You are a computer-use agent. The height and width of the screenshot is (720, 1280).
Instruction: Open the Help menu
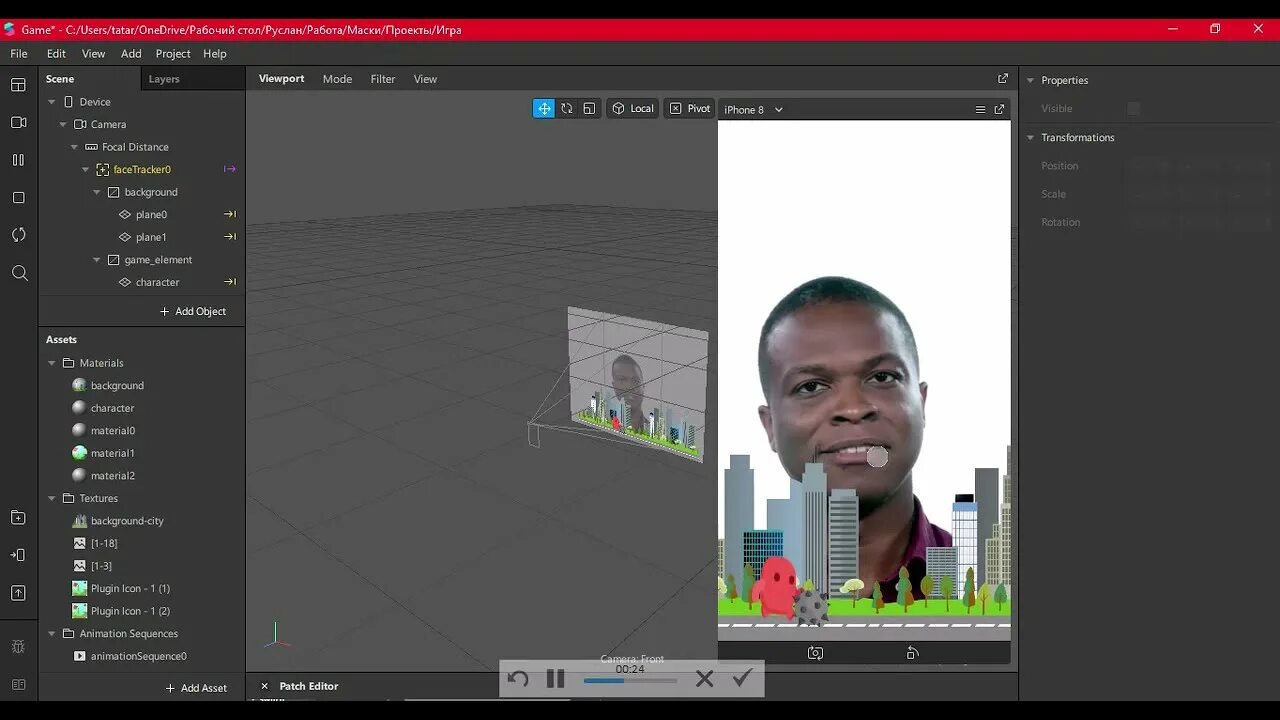tap(215, 53)
